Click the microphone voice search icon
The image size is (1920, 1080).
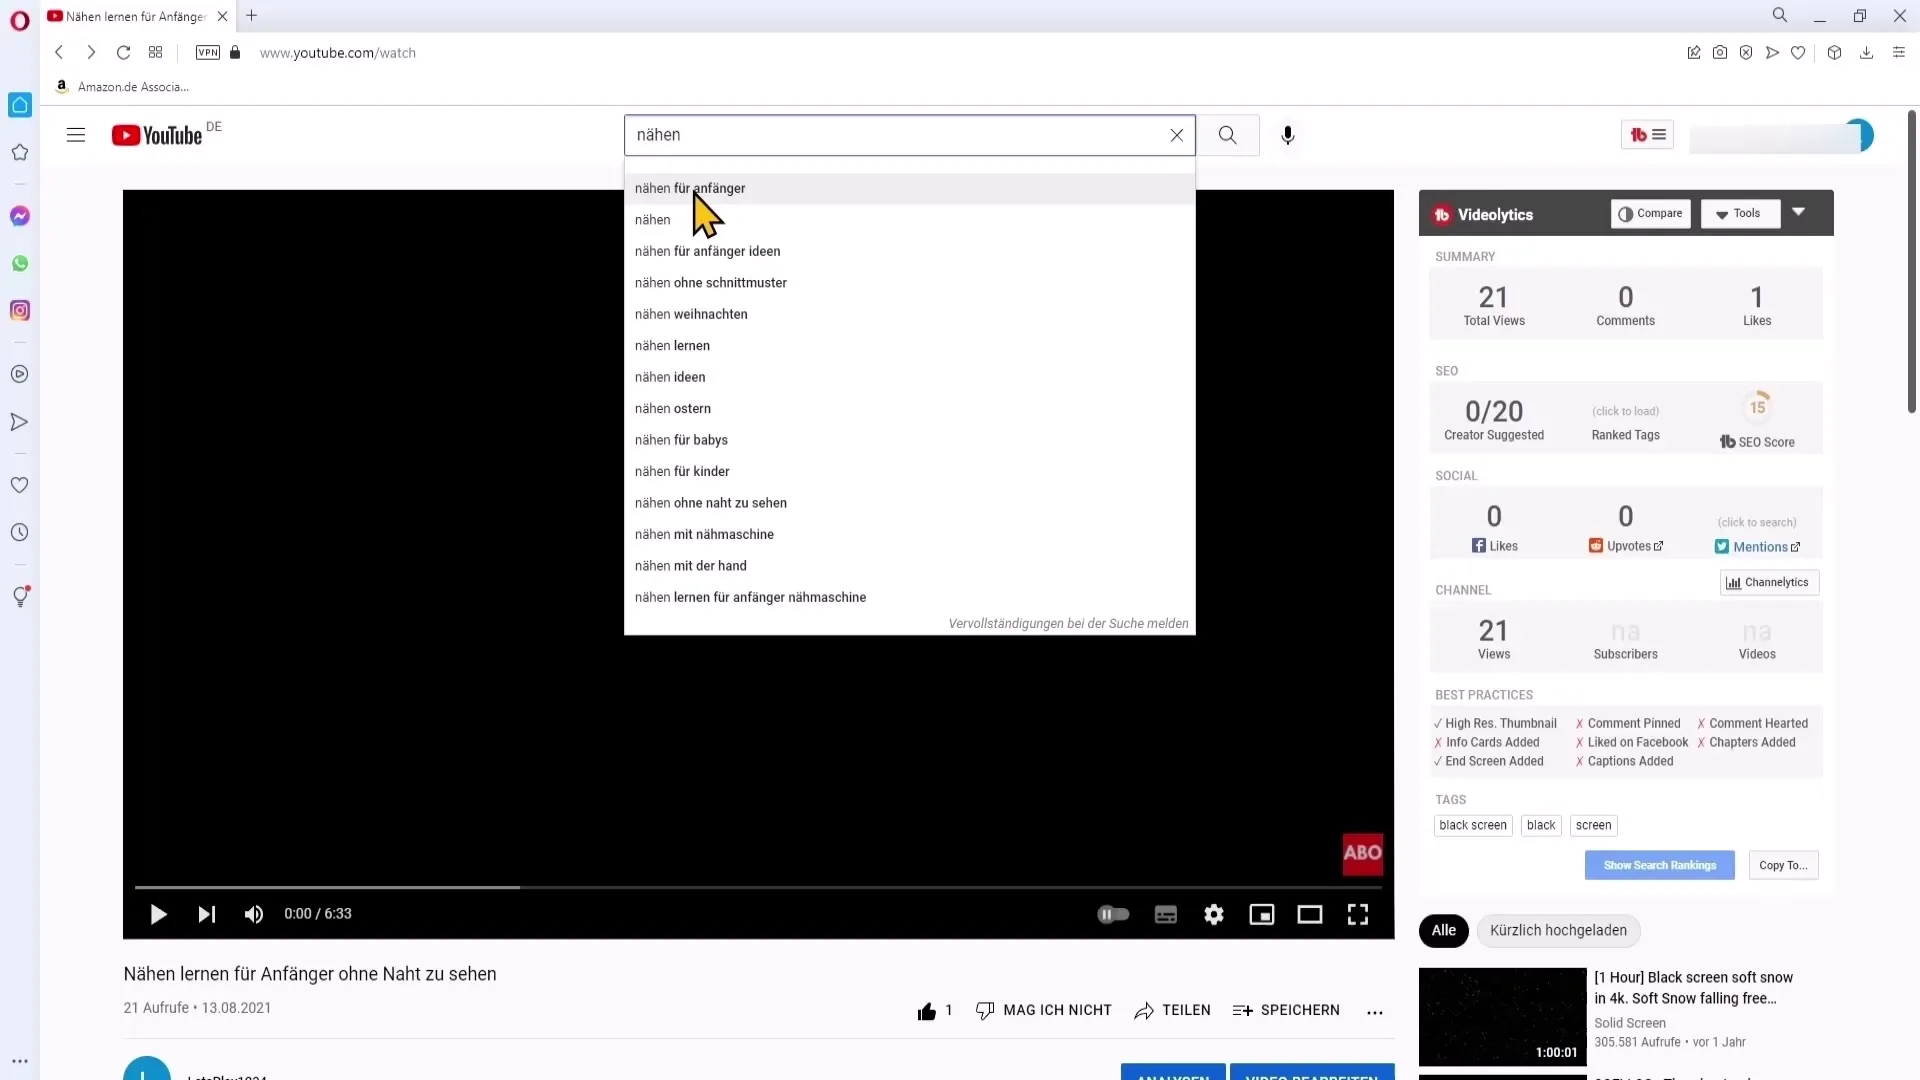(1287, 135)
